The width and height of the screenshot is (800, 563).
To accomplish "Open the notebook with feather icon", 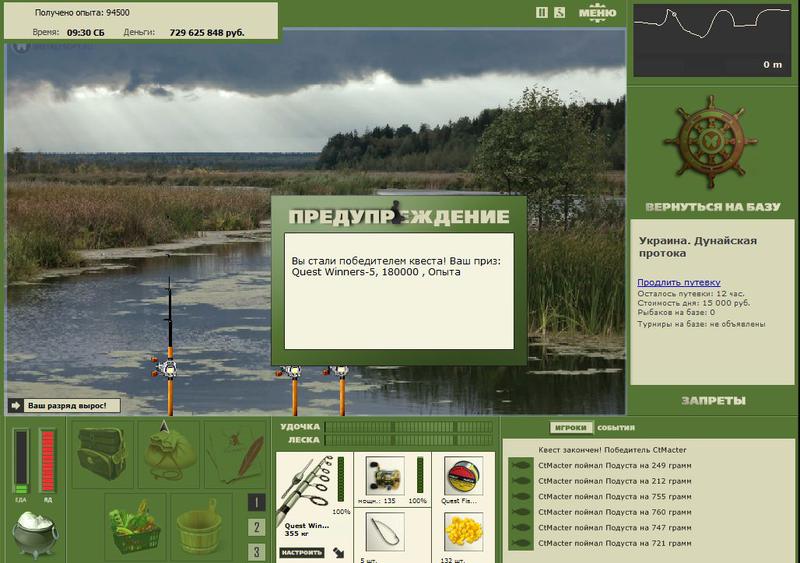I will tap(235, 454).
